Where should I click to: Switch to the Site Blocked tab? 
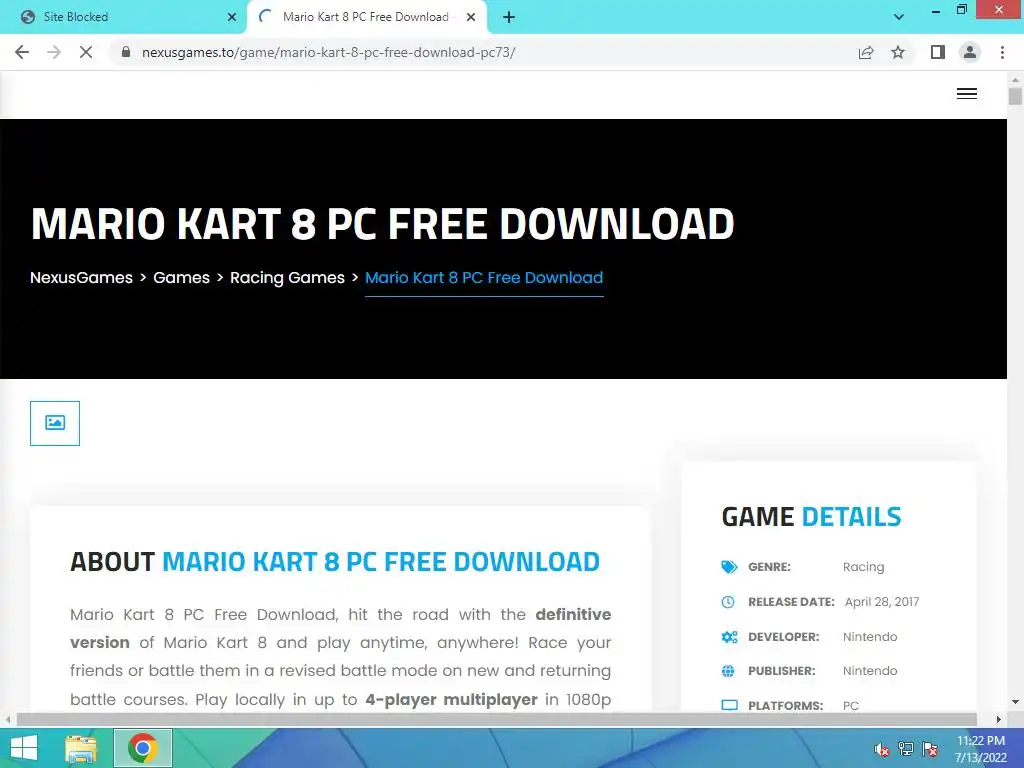pos(123,17)
